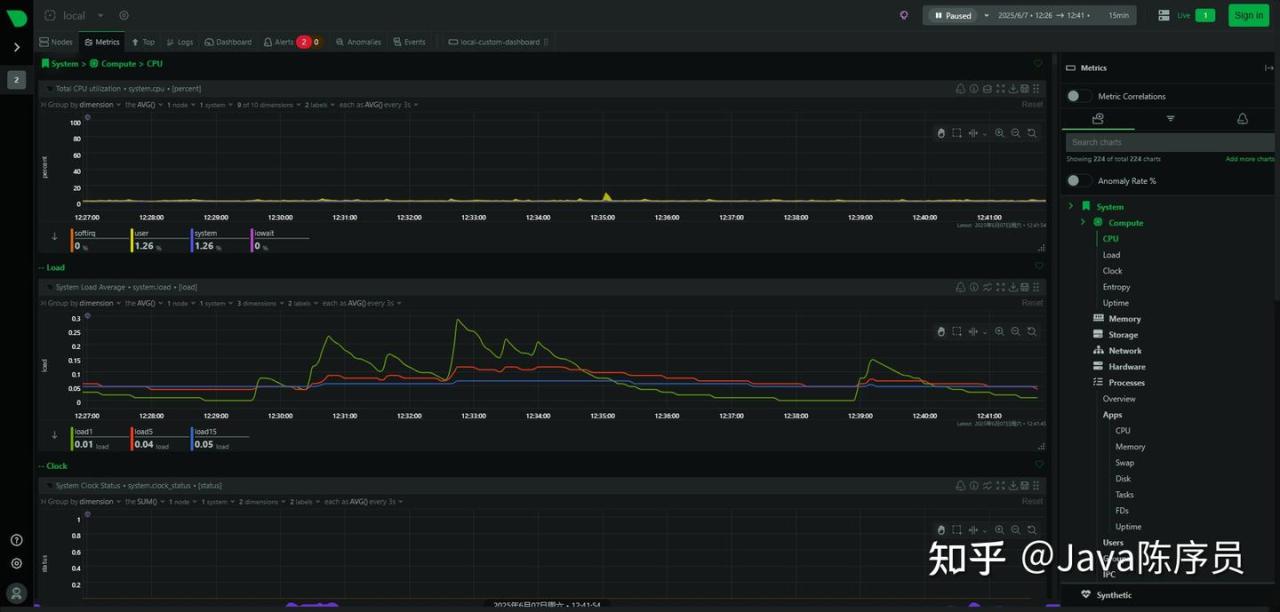Enter fullscreen on CPU utilization chart
Viewport: 1280px width, 612px height.
tap(999, 89)
